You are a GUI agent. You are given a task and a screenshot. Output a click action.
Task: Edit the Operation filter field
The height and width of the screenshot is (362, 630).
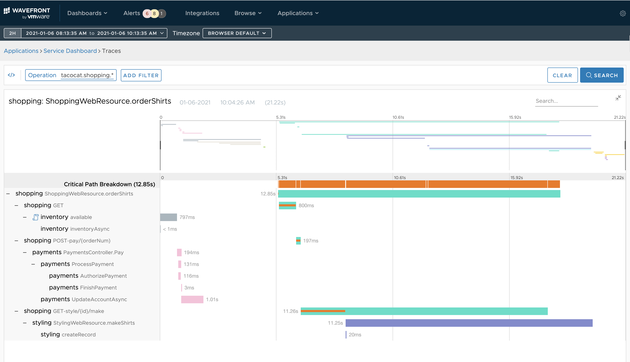point(71,75)
